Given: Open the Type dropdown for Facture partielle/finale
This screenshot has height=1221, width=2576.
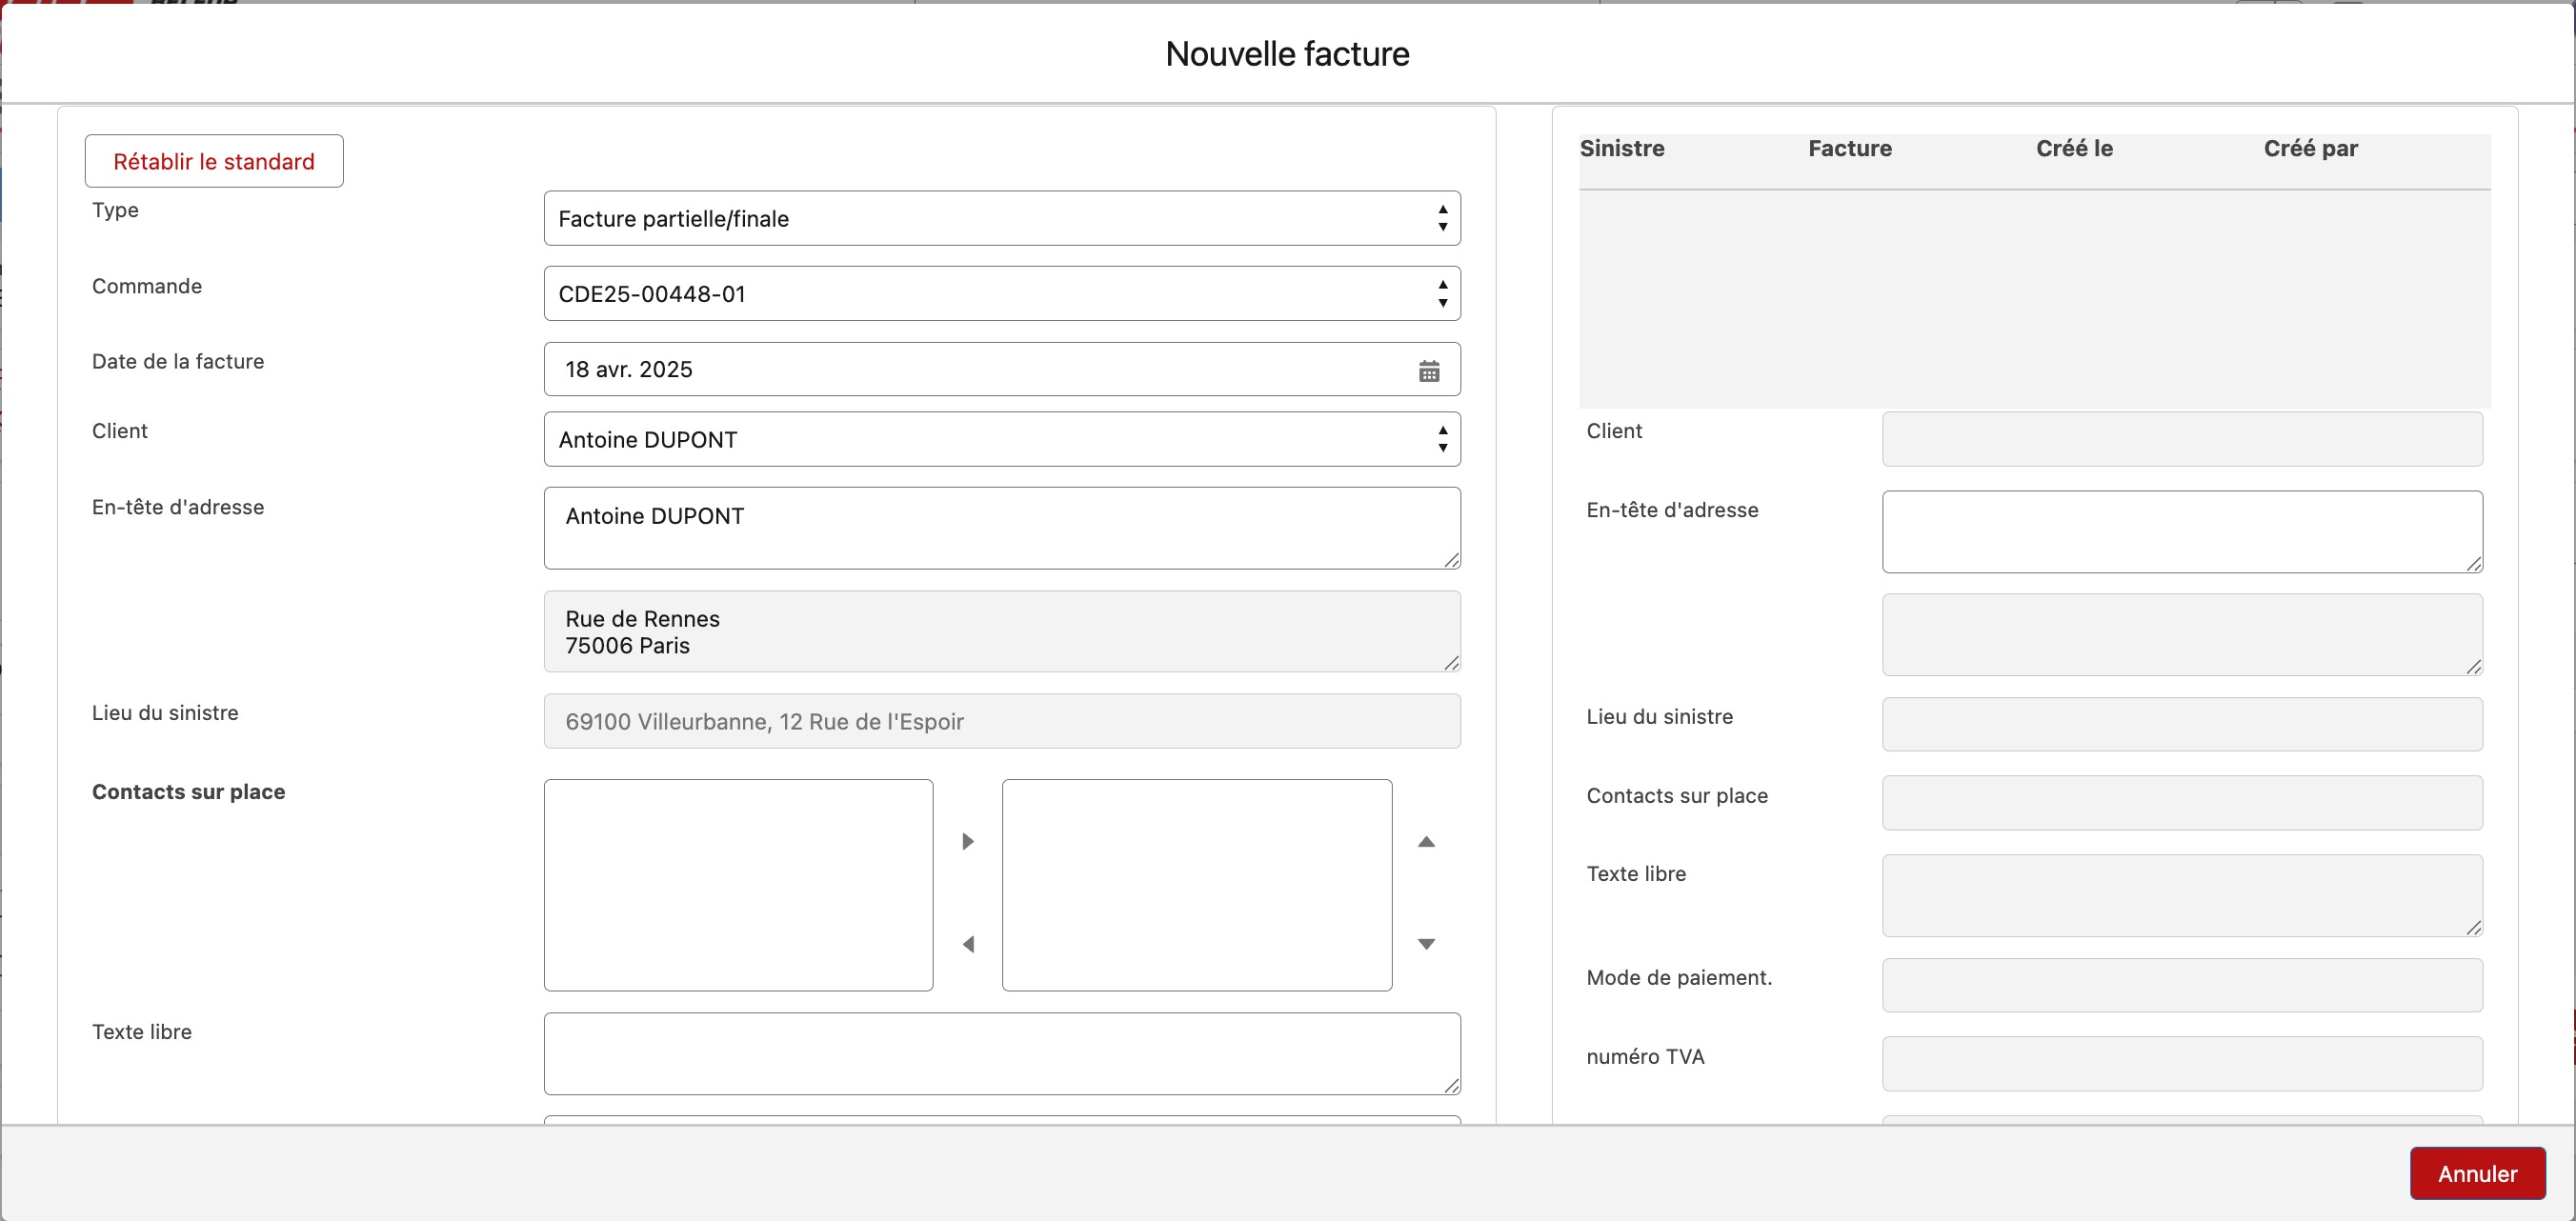Looking at the screenshot, I should tap(1002, 218).
